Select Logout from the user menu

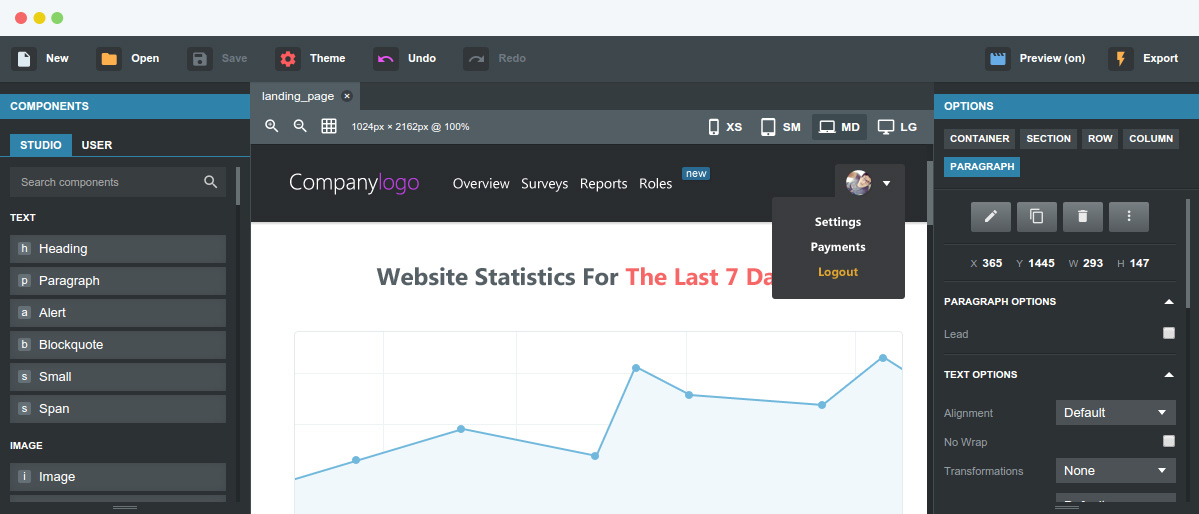tap(838, 272)
